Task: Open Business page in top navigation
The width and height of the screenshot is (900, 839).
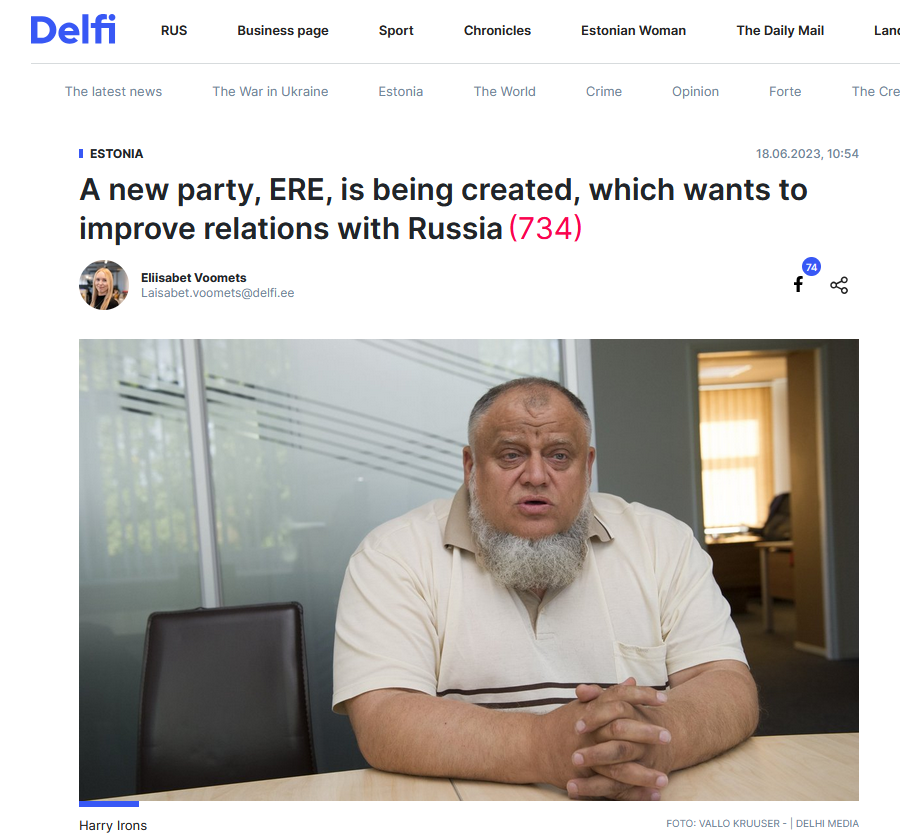Action: point(283,30)
